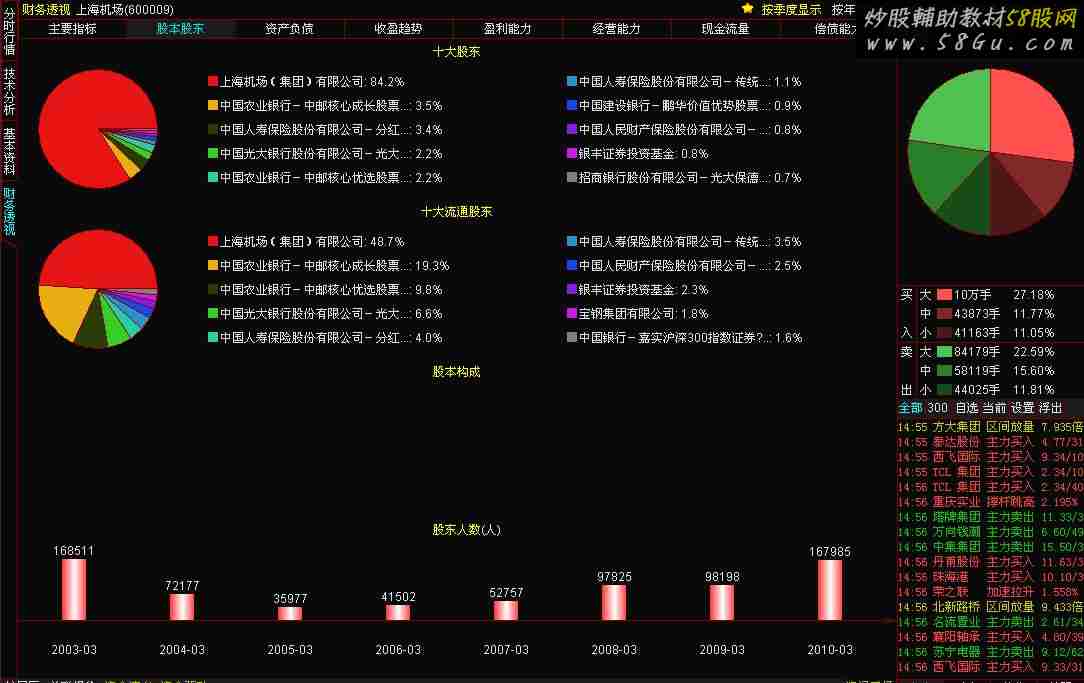Click the 2003-03 shareholder count bar 168511
This screenshot has height=683, width=1084.
tap(74, 590)
